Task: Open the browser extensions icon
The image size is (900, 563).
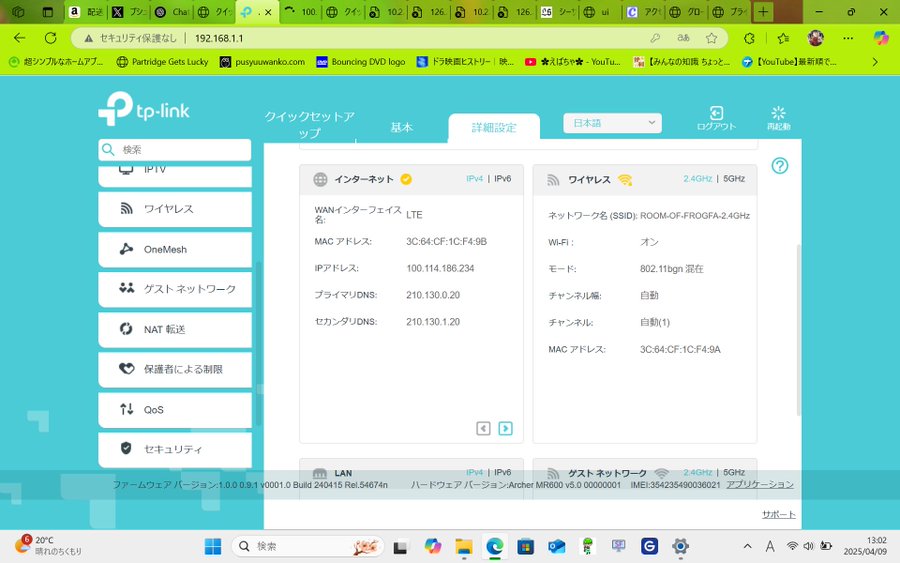Action: pyautogui.click(x=749, y=38)
